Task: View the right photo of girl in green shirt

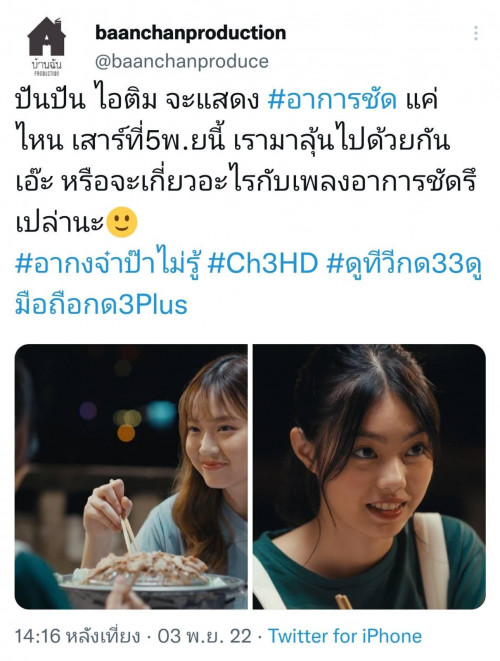Action: (x=369, y=476)
